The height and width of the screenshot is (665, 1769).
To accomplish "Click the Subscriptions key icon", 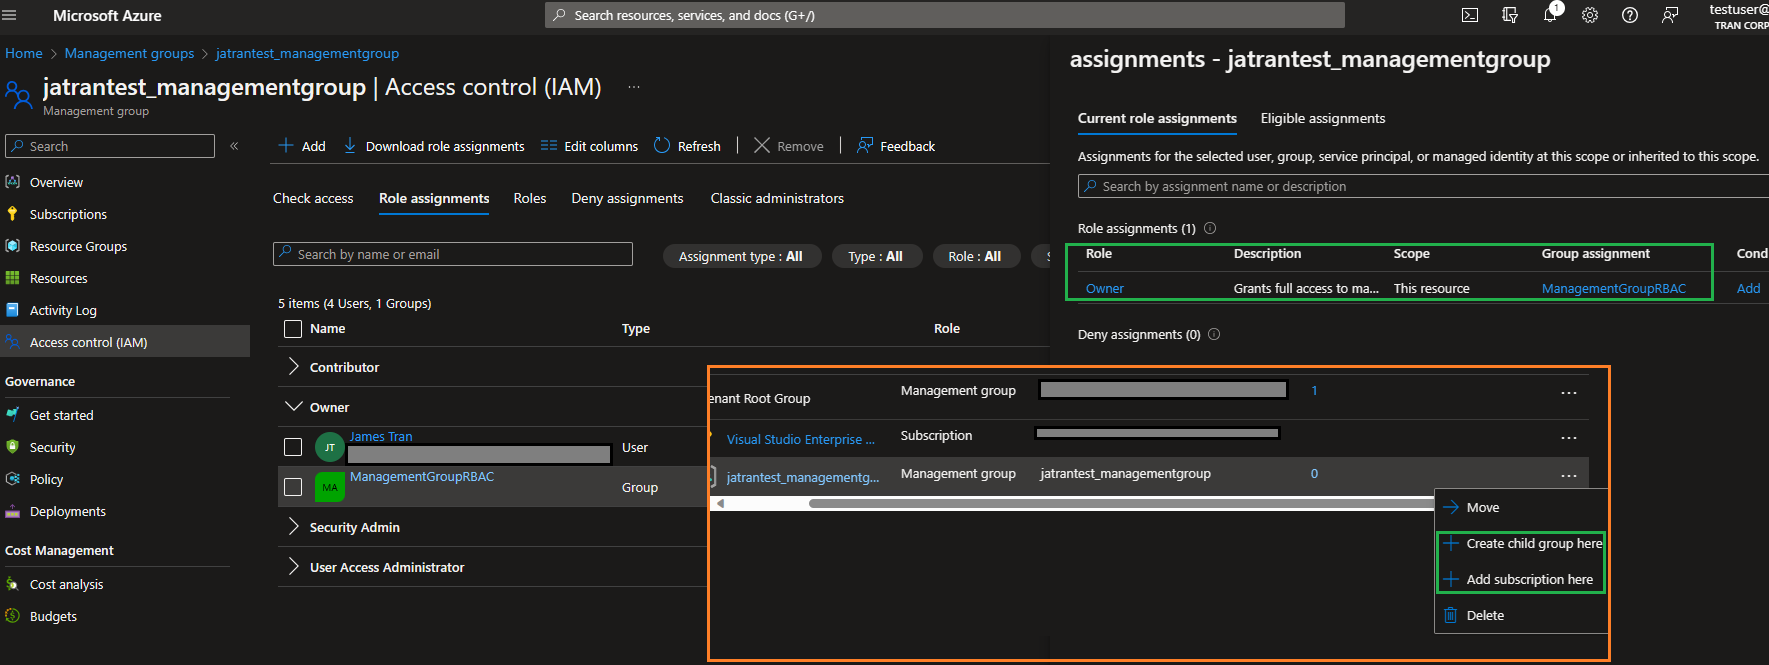I will point(13,214).
